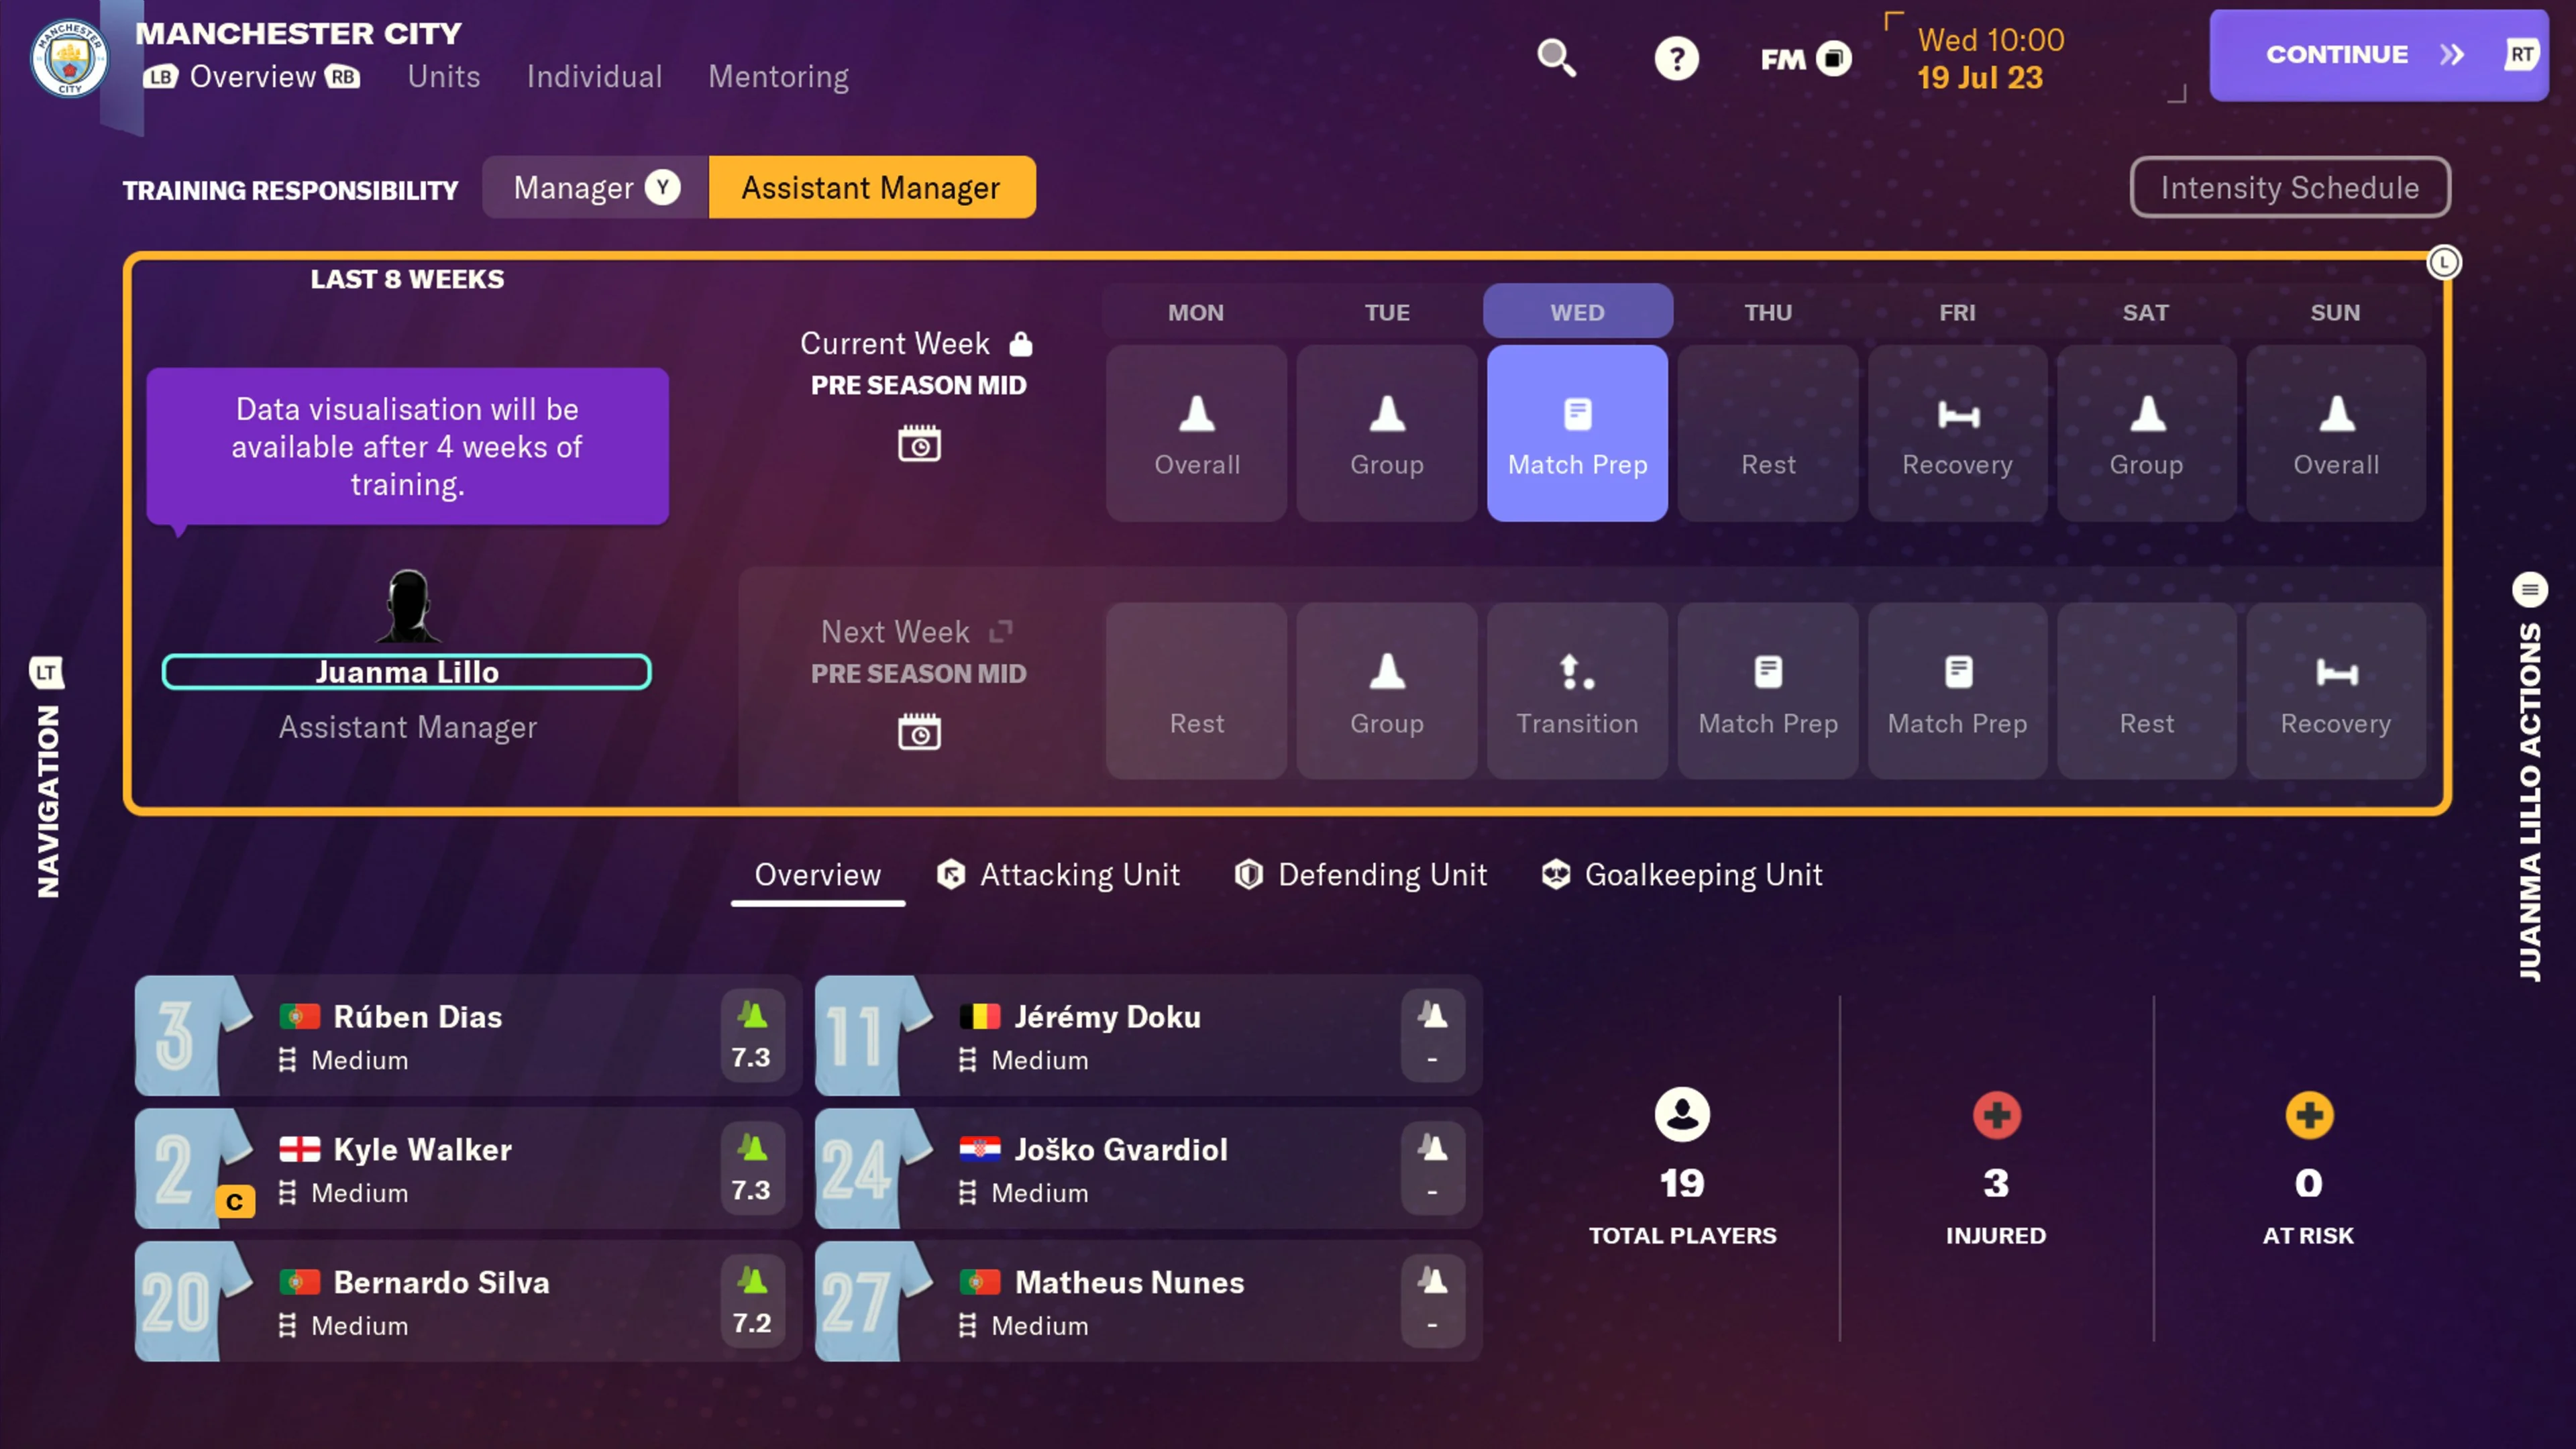Switch training responsibility to Manager
The height and width of the screenshot is (1449, 2576).
(596, 187)
